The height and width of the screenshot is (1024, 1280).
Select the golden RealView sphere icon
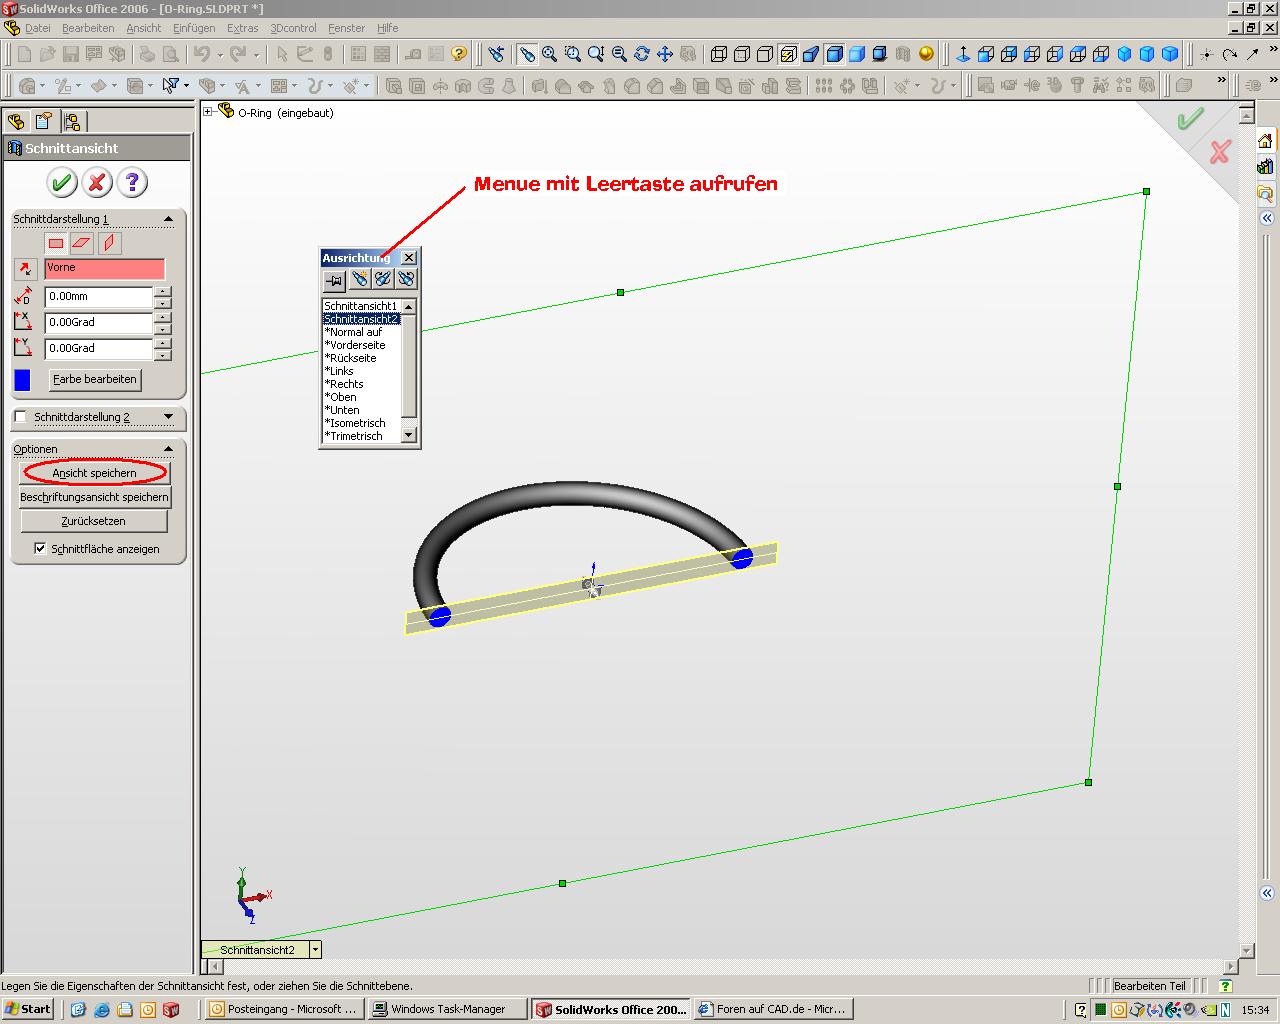(x=926, y=54)
